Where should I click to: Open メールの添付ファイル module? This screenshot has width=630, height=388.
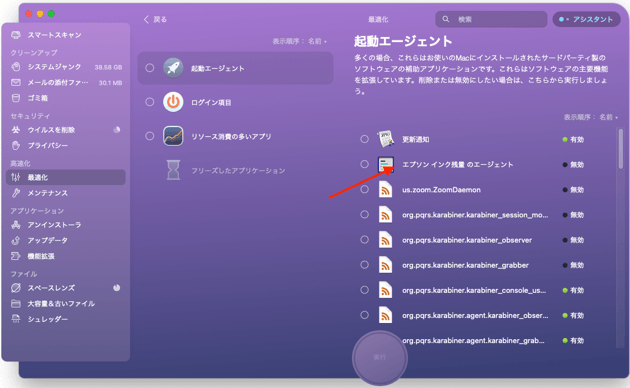(57, 82)
